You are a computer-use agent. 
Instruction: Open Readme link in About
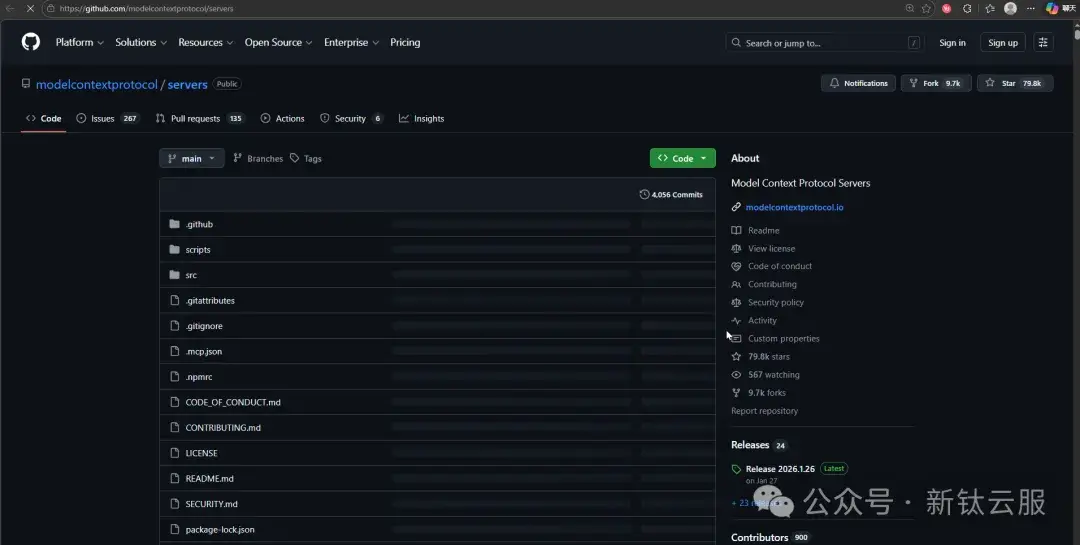click(x=764, y=231)
